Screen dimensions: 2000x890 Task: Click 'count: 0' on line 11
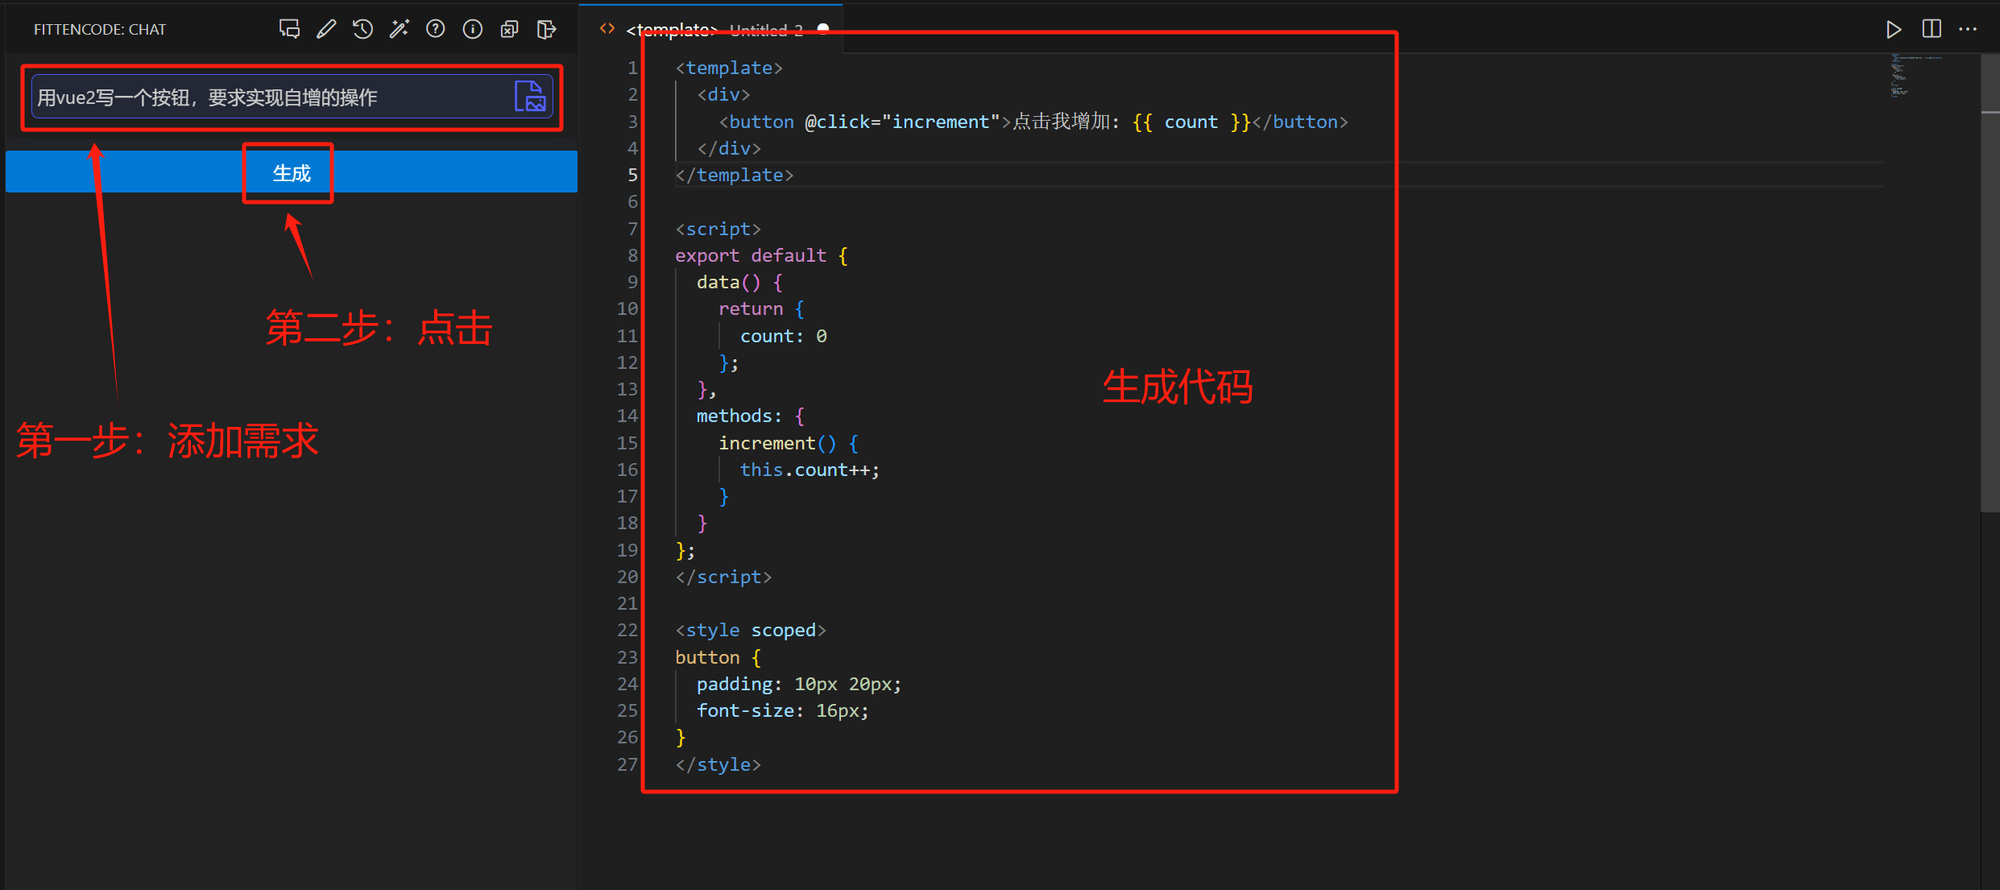(x=783, y=336)
